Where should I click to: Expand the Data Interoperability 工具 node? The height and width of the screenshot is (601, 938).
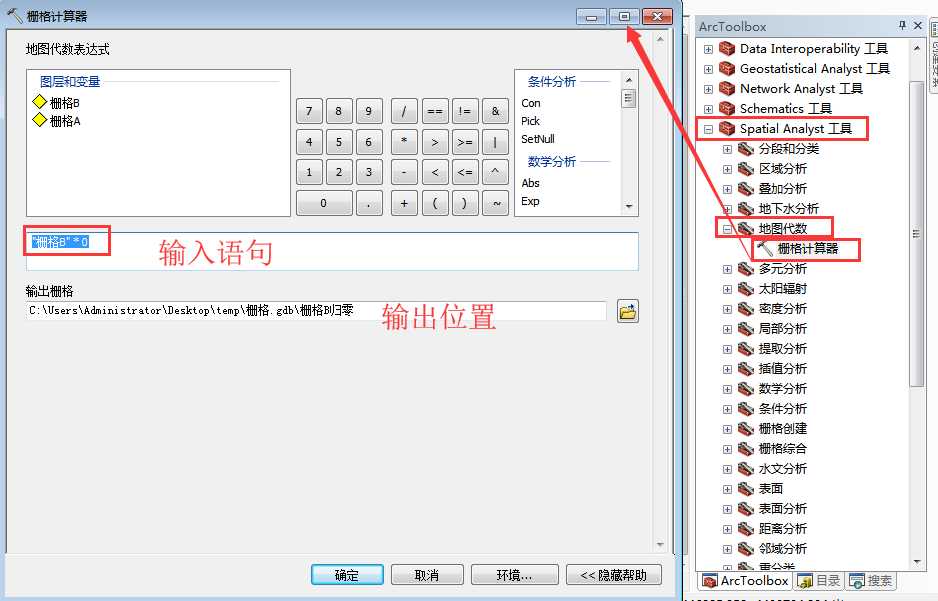(x=708, y=49)
